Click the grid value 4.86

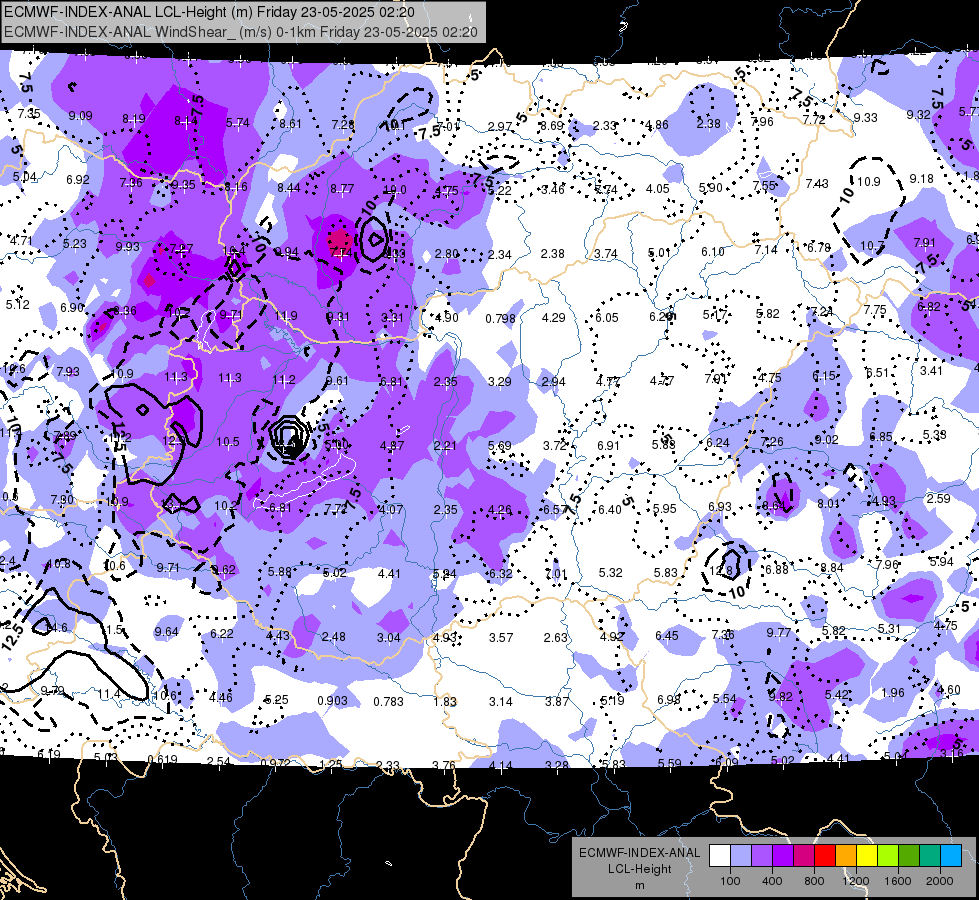[x=657, y=125]
